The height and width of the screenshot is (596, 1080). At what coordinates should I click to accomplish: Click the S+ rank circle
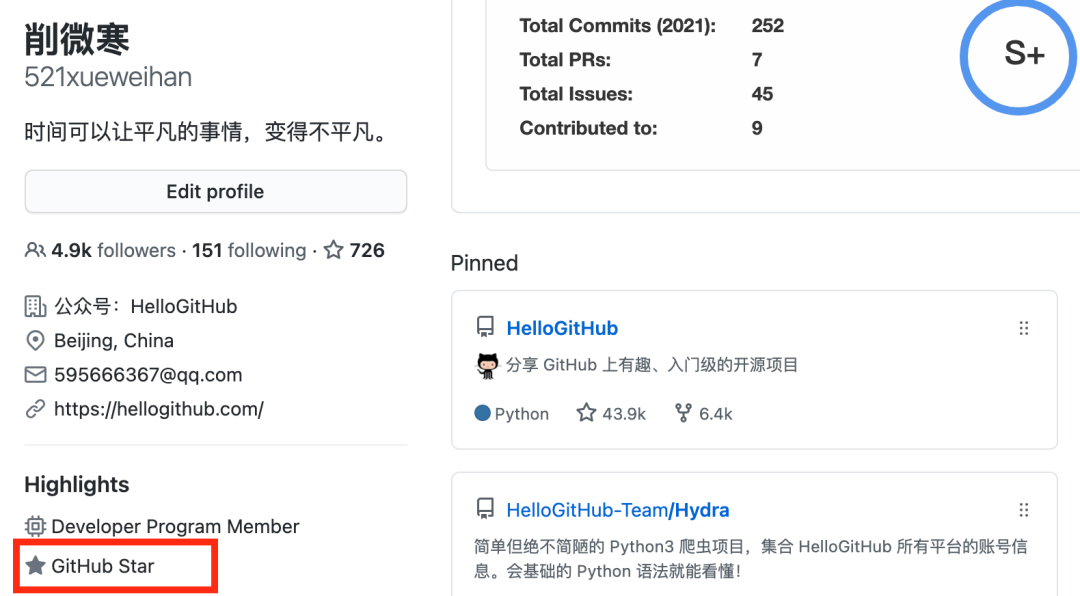click(1018, 54)
